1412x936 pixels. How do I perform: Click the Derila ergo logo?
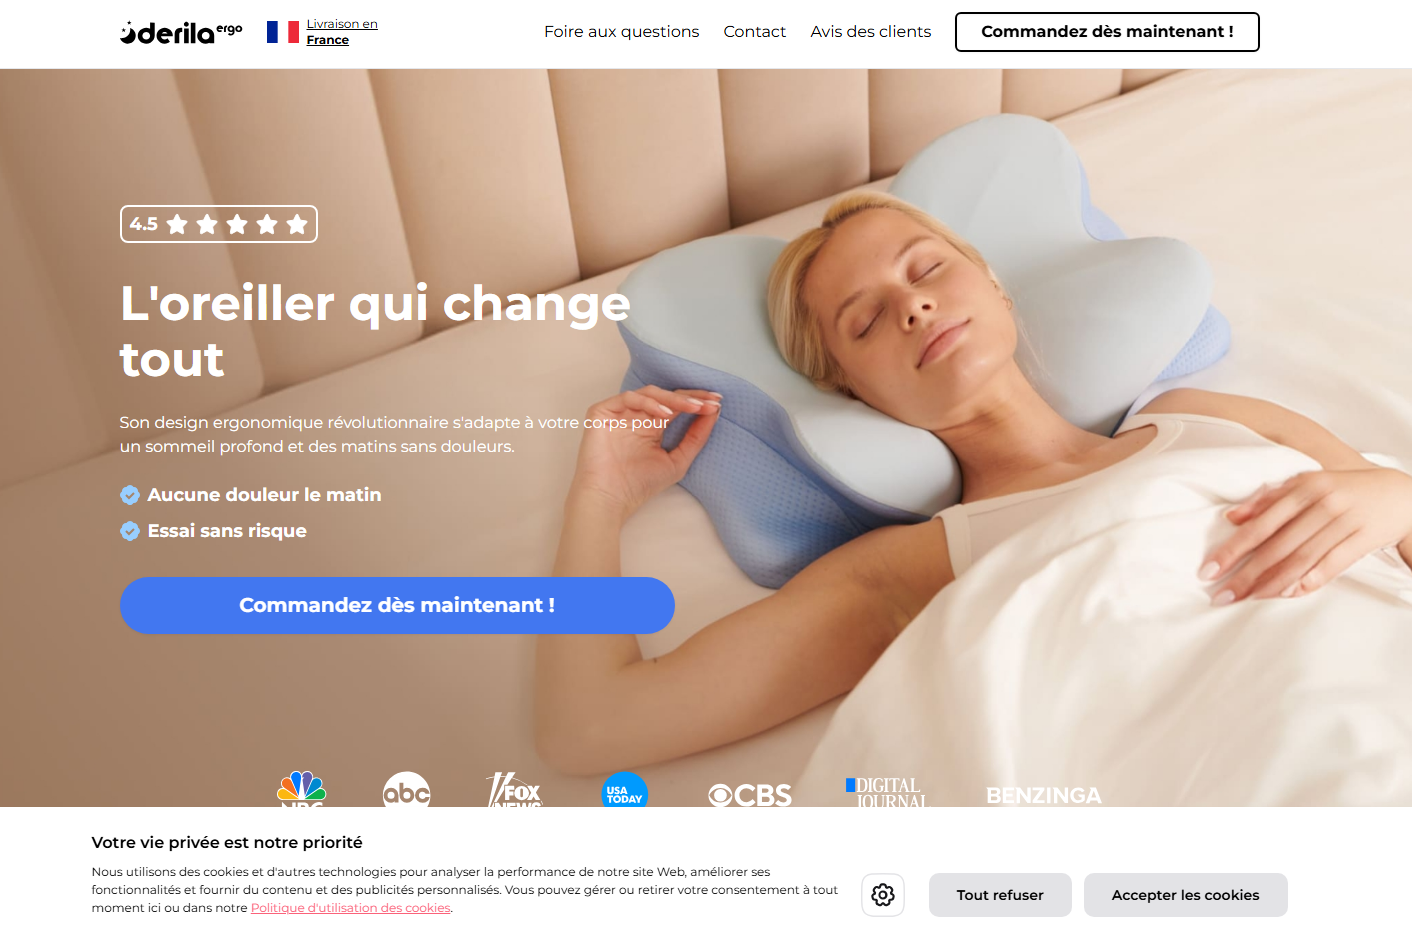(x=181, y=32)
